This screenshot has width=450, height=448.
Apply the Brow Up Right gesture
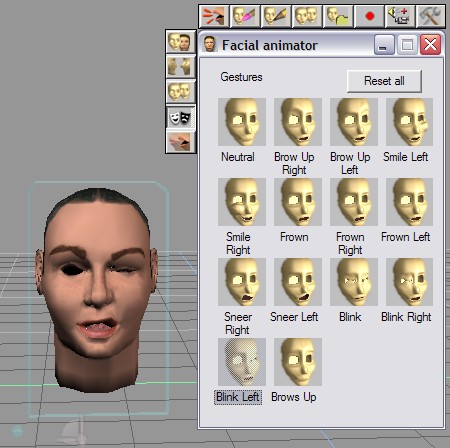(298, 122)
